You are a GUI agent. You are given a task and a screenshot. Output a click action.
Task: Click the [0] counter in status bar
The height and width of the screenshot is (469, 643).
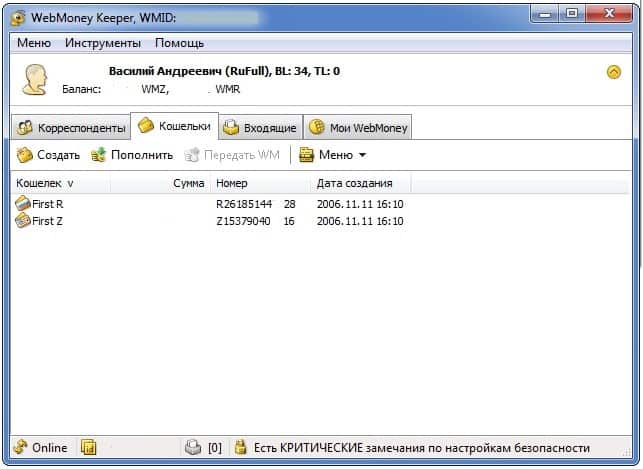click(x=215, y=448)
